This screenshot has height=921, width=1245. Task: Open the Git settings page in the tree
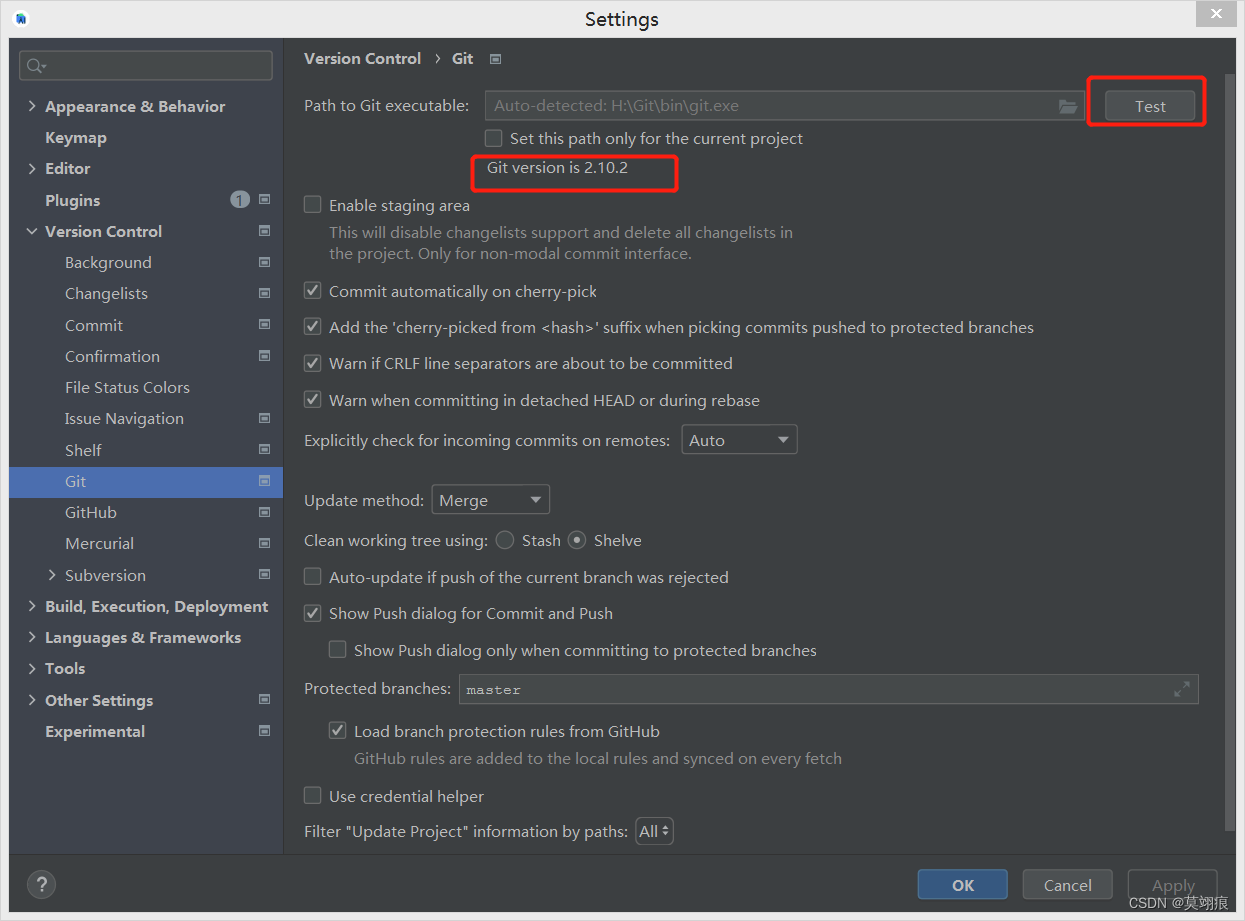tap(146, 481)
